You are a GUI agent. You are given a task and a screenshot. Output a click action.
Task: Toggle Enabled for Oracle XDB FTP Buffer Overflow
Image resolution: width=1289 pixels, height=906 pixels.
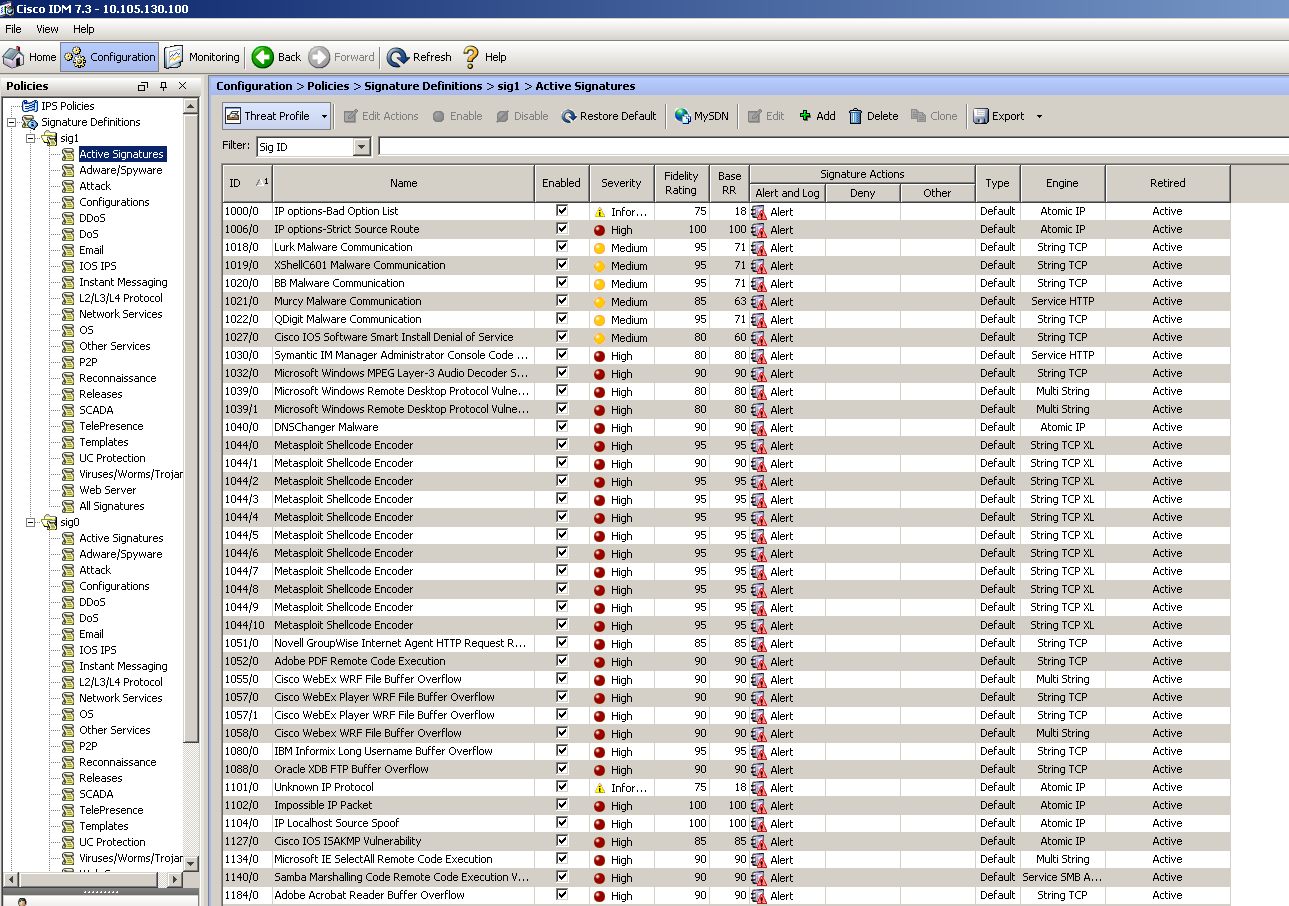click(x=562, y=769)
